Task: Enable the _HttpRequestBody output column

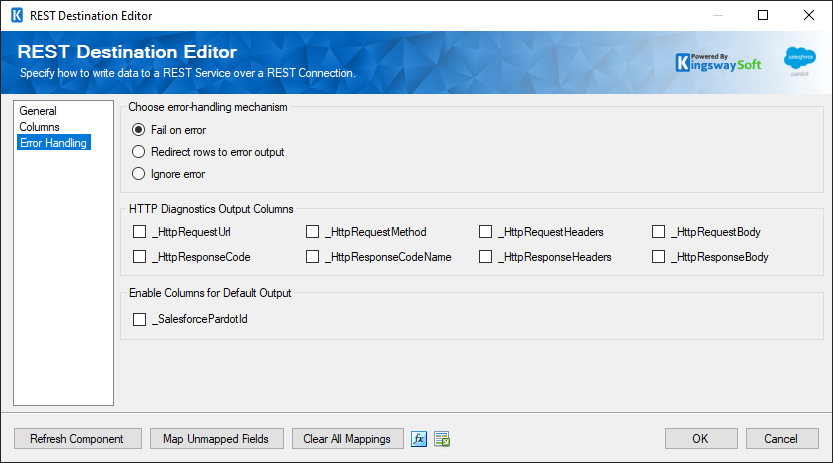Action: 659,232
